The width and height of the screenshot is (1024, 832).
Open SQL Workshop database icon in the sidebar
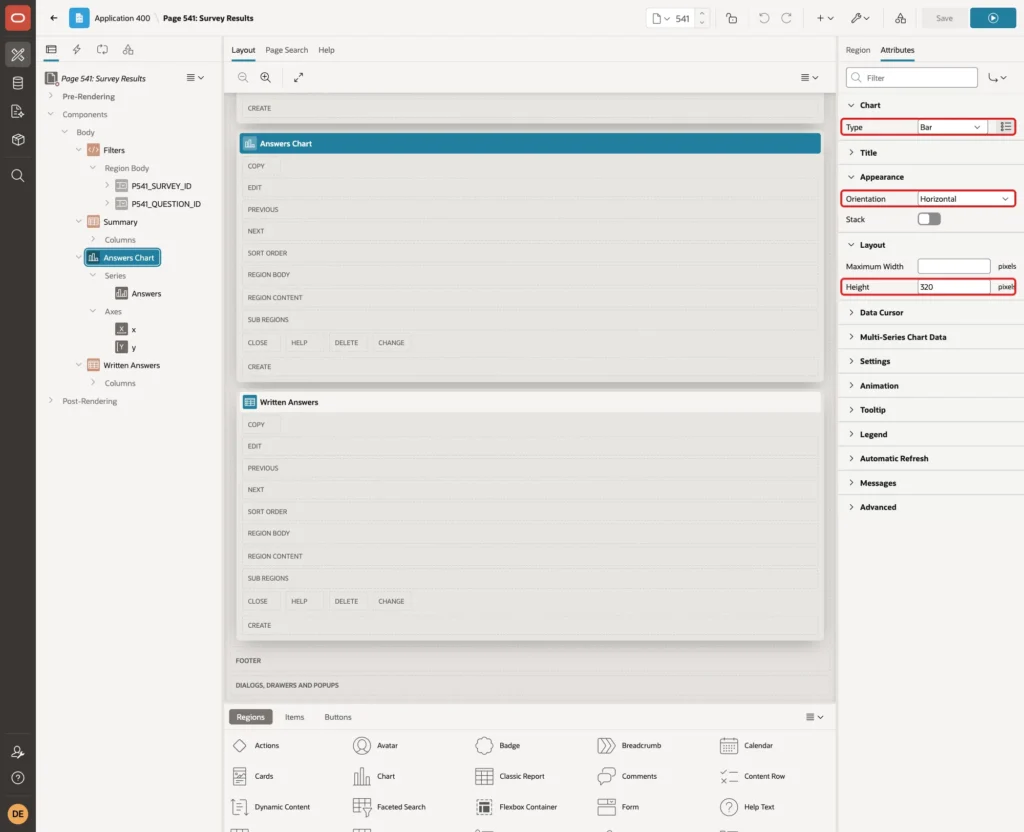tap(18, 83)
